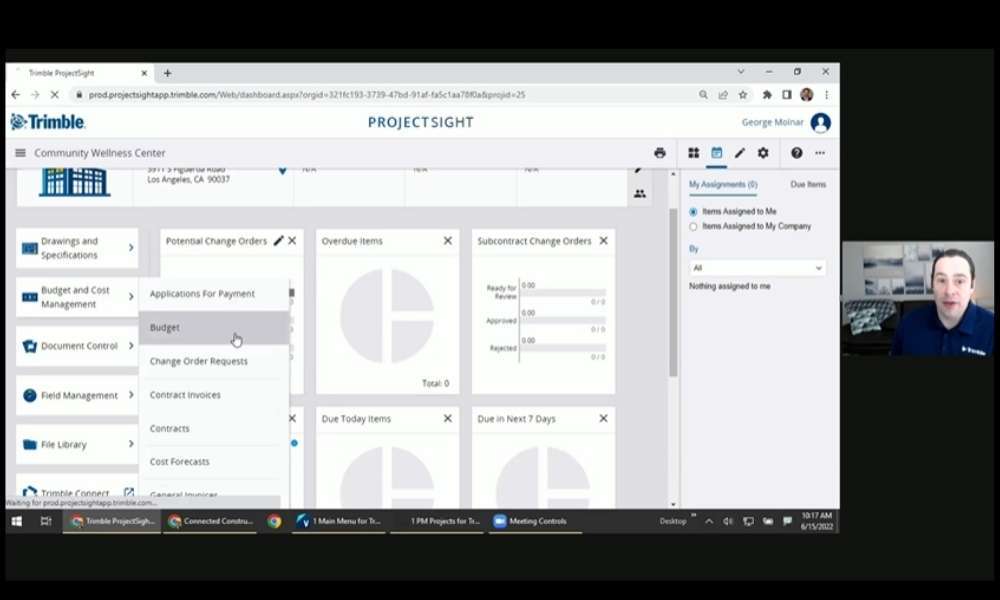Close the Overdue Items widget
This screenshot has width=1000, height=600.
(x=447, y=241)
